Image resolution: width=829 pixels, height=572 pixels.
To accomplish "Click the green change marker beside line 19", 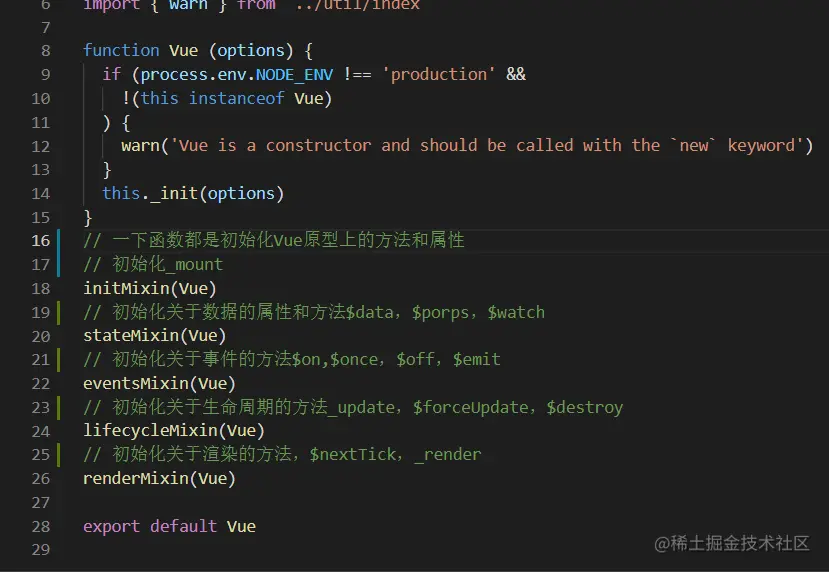I will [58, 312].
